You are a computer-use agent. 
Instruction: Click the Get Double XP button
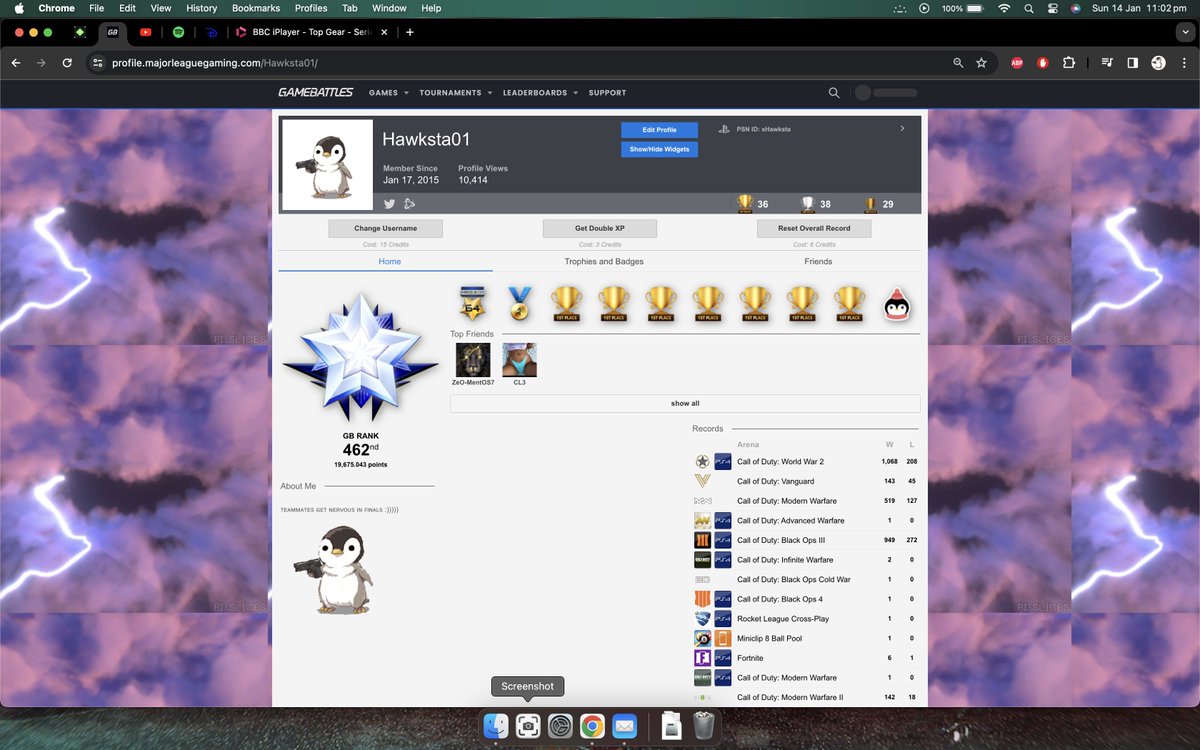[600, 228]
